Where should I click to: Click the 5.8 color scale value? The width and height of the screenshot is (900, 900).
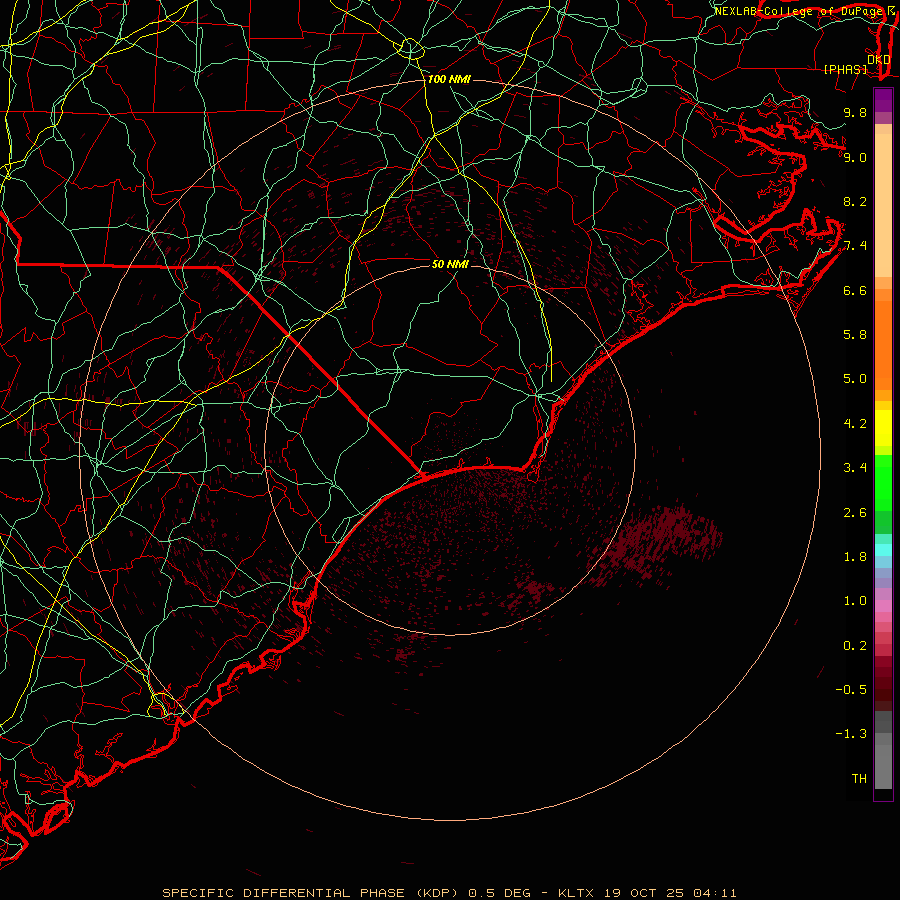click(x=855, y=335)
